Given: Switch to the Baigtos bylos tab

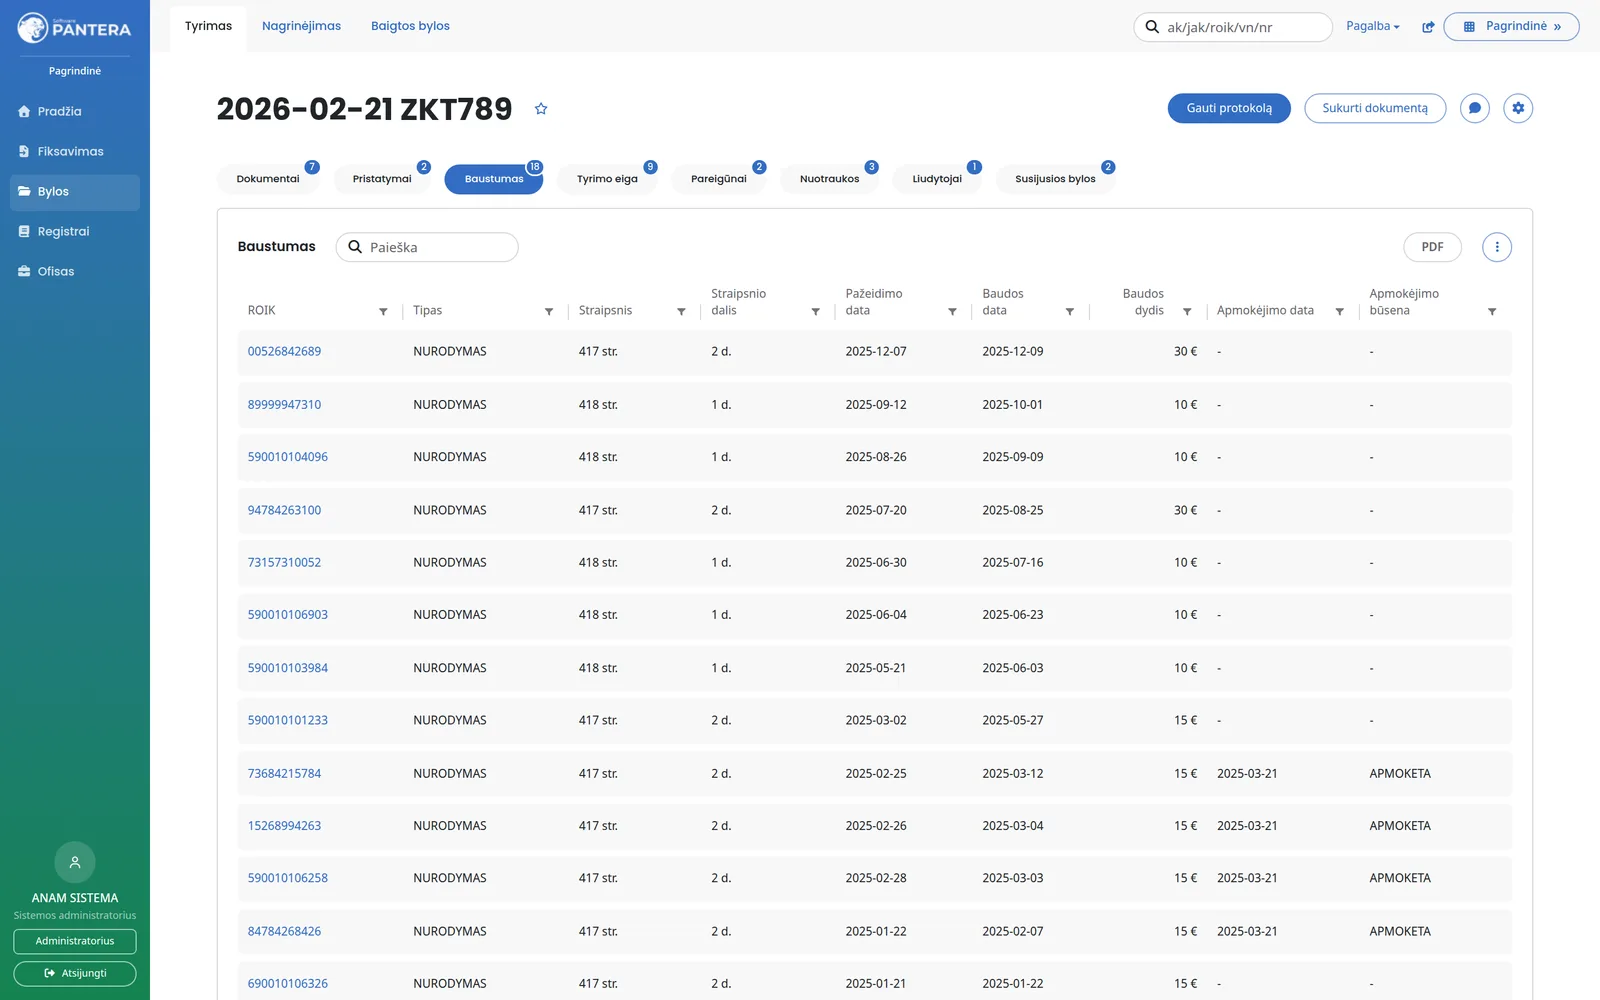Looking at the screenshot, I should pyautogui.click(x=410, y=26).
